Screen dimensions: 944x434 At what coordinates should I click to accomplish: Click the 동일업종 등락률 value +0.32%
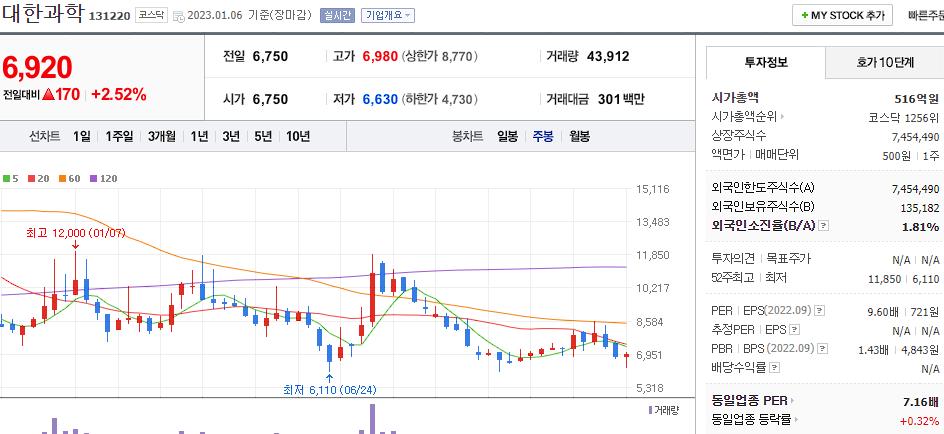coord(919,421)
